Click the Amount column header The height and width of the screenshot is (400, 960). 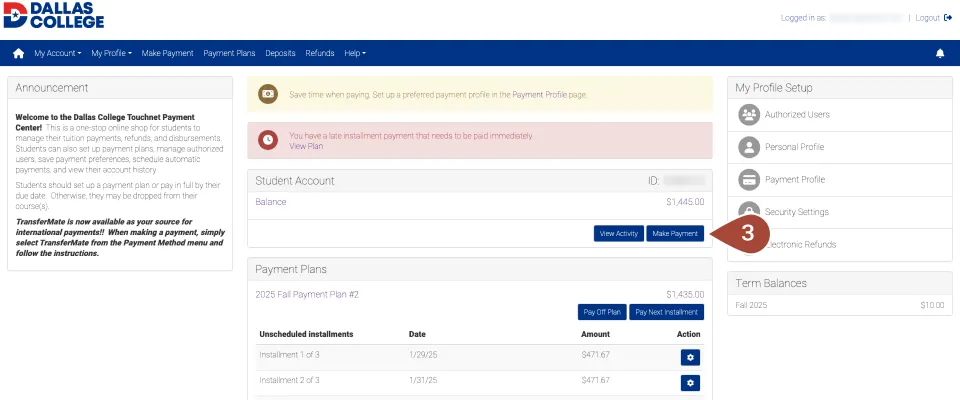(x=595, y=334)
